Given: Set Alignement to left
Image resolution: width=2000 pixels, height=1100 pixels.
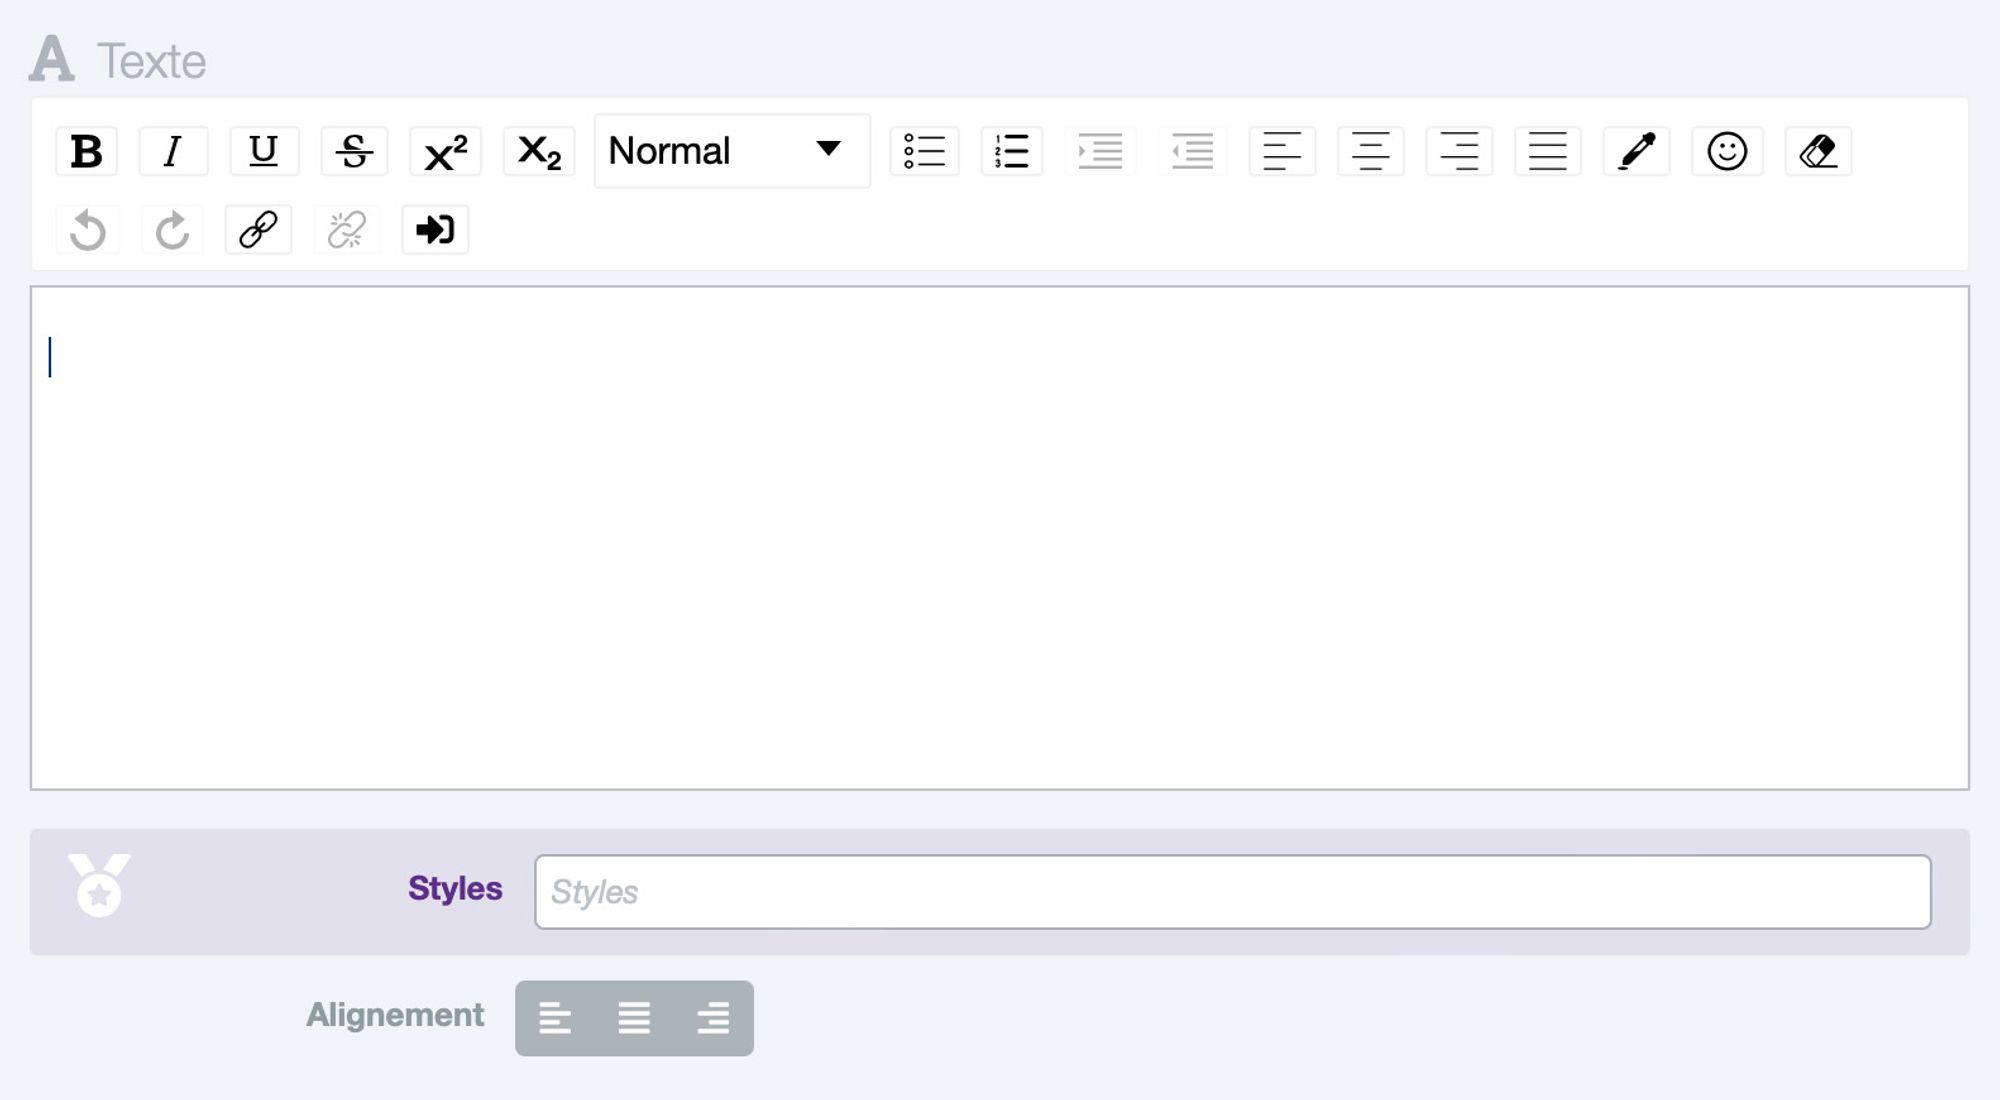Looking at the screenshot, I should 555,1018.
